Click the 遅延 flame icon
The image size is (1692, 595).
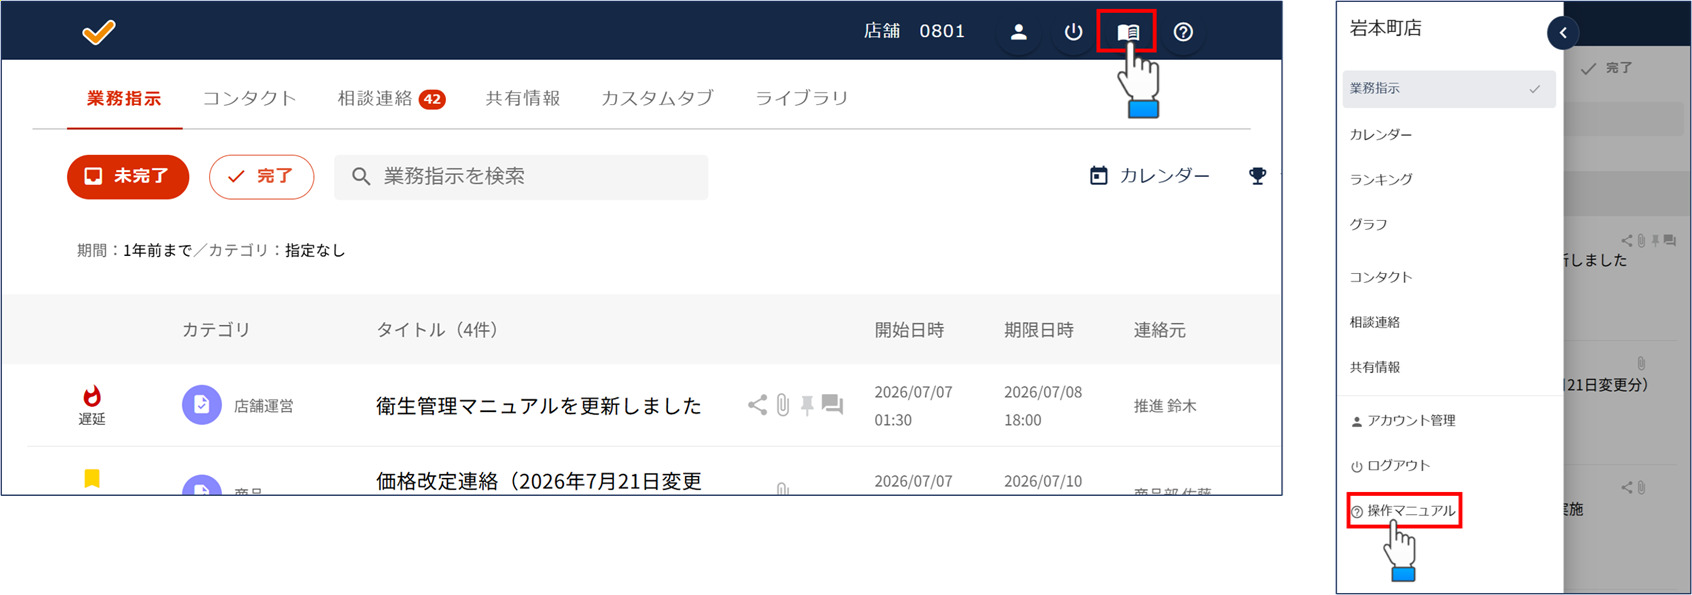pyautogui.click(x=92, y=396)
